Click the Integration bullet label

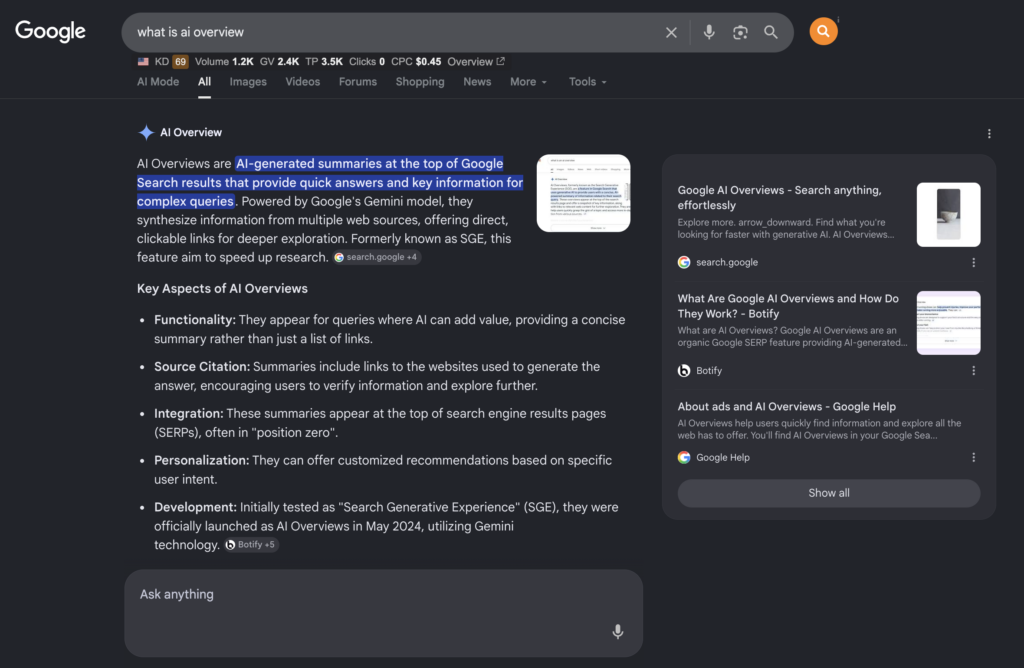coord(189,414)
